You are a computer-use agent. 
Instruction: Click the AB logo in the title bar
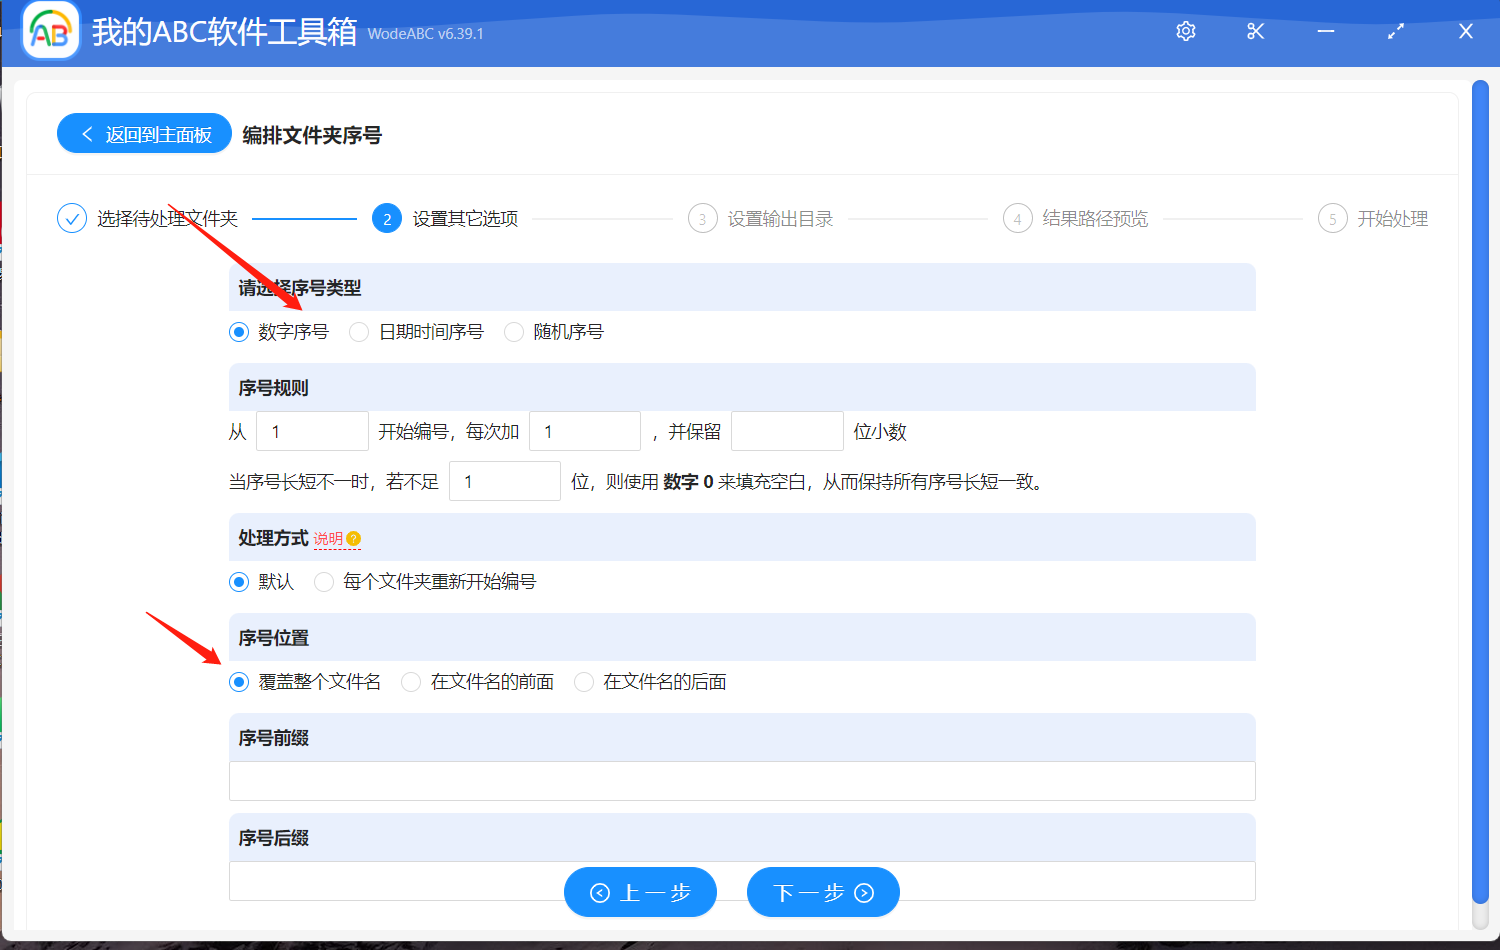49,30
